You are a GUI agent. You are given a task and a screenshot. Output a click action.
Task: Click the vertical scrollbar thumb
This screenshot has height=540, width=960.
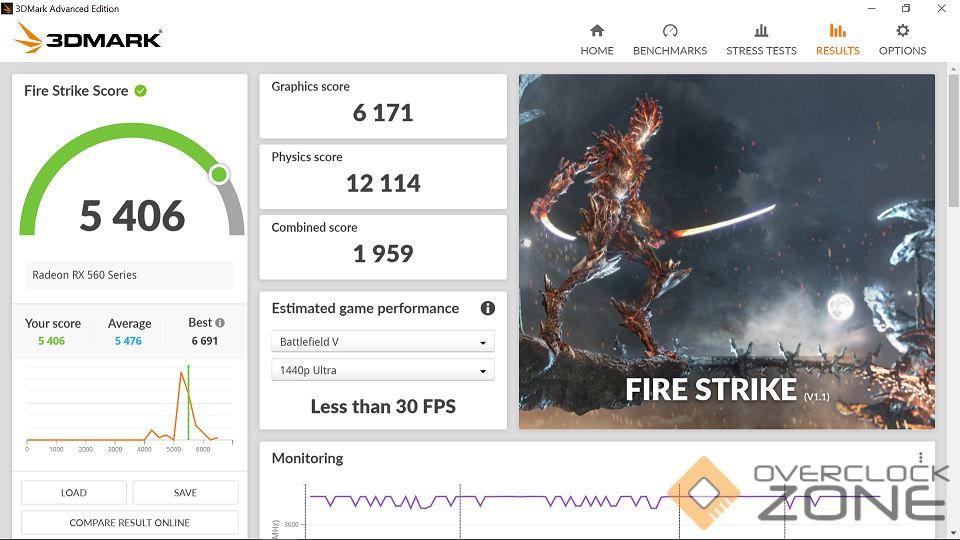point(953,141)
